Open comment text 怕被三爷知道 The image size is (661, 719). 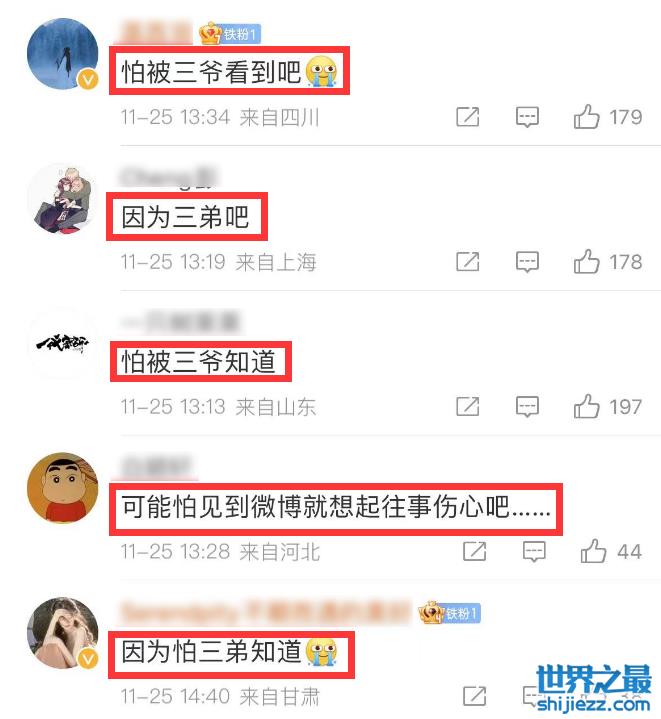click(x=198, y=361)
